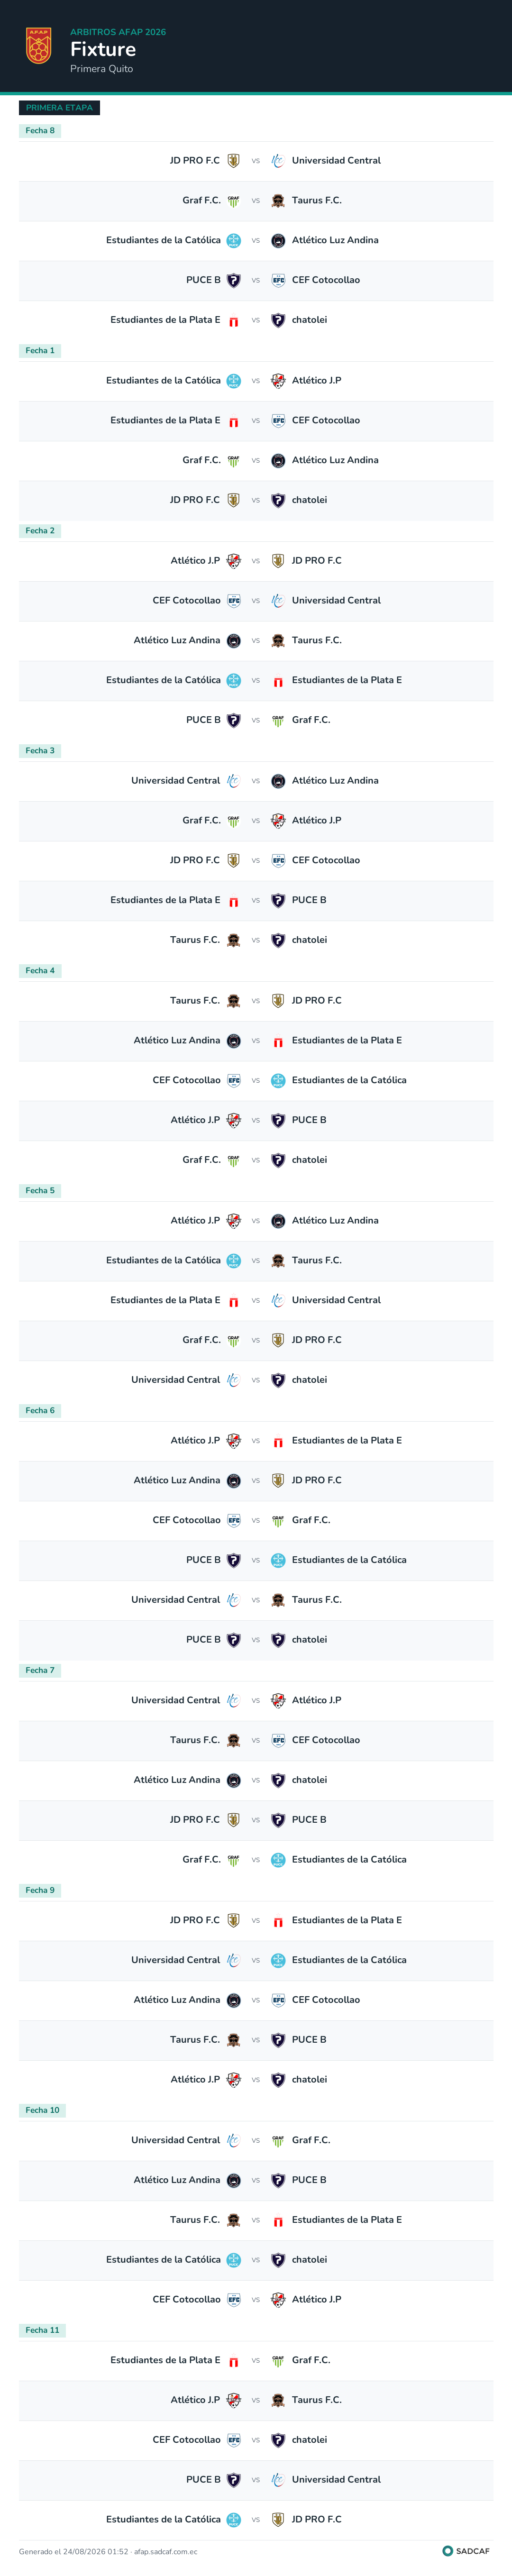Screen dimensions: 512x2576
Task: Click PUCE B crest in Fecha 8
Action: [233, 281]
